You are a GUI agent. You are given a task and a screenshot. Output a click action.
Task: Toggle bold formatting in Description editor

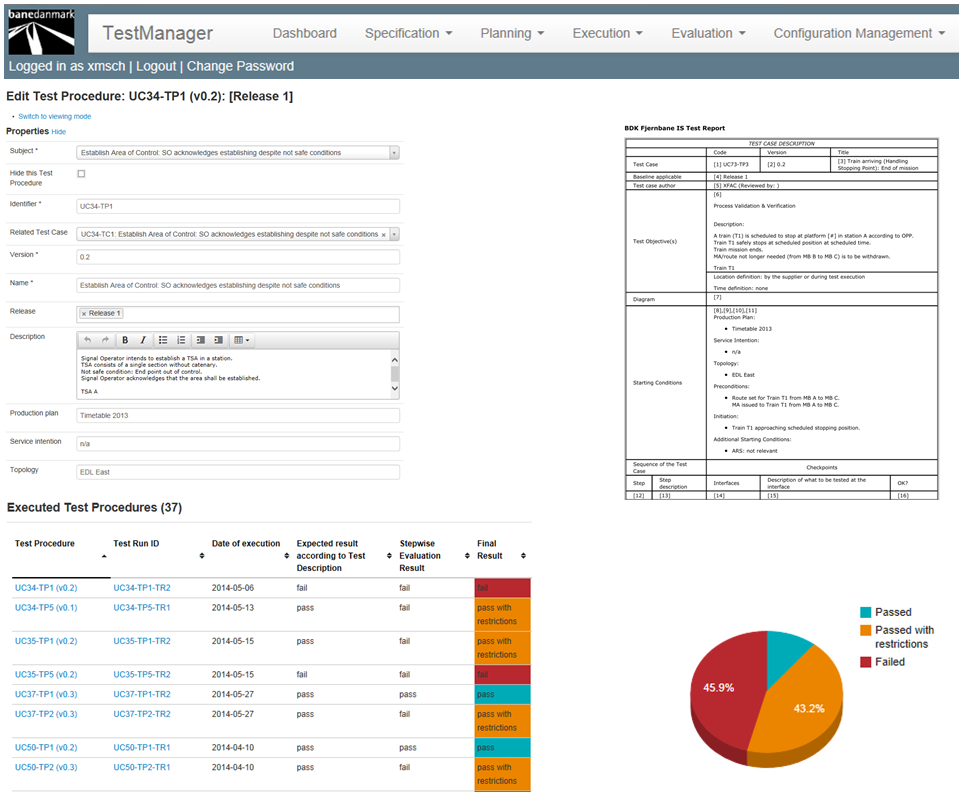(x=125, y=340)
